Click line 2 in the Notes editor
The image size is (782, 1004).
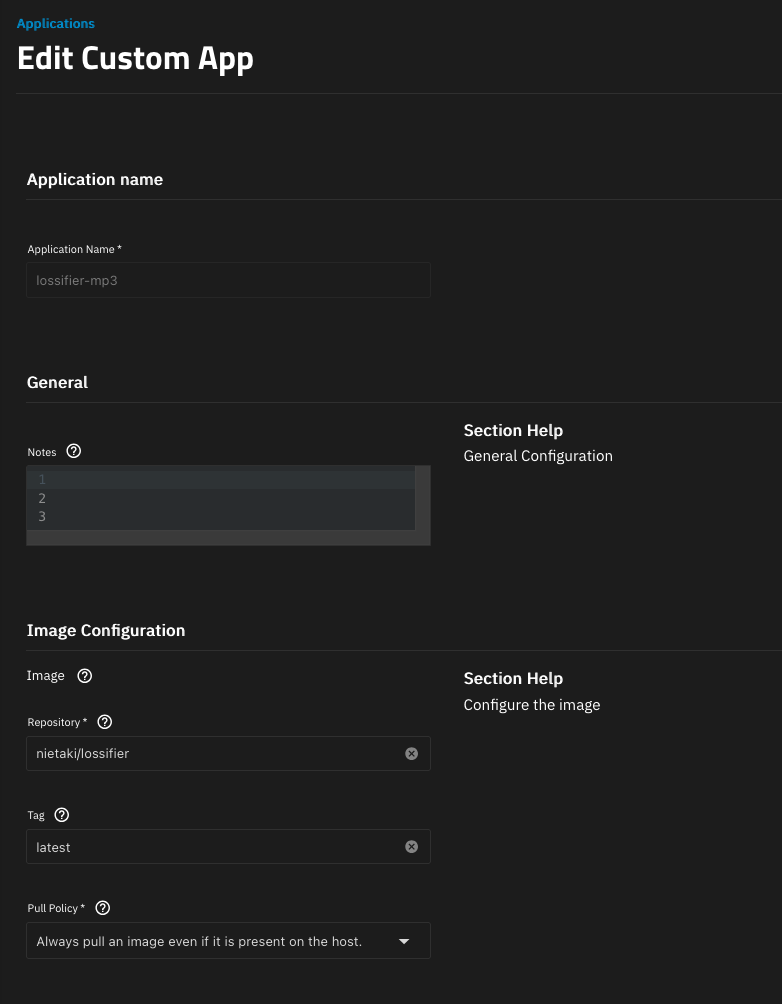click(x=230, y=498)
